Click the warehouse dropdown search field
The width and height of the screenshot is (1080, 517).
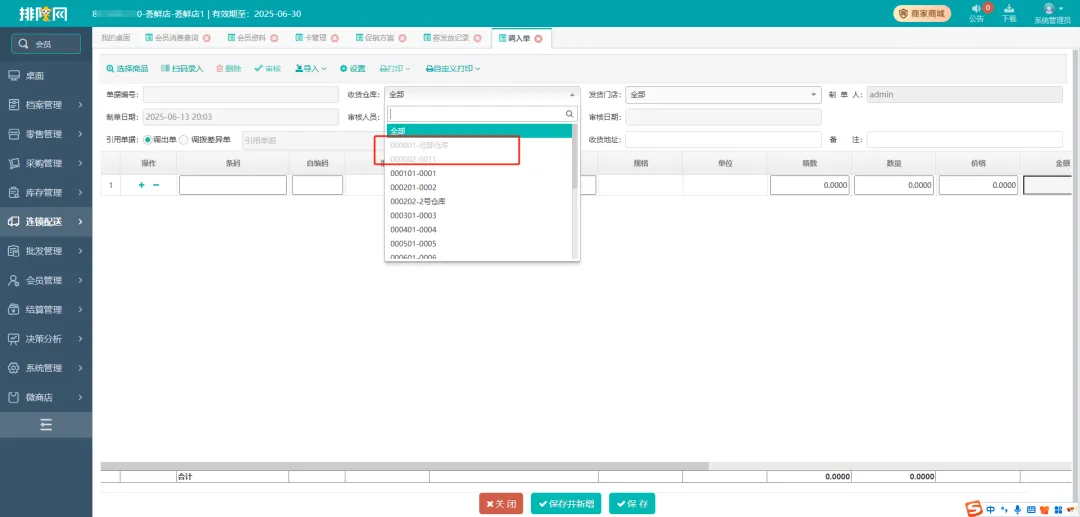pos(476,114)
